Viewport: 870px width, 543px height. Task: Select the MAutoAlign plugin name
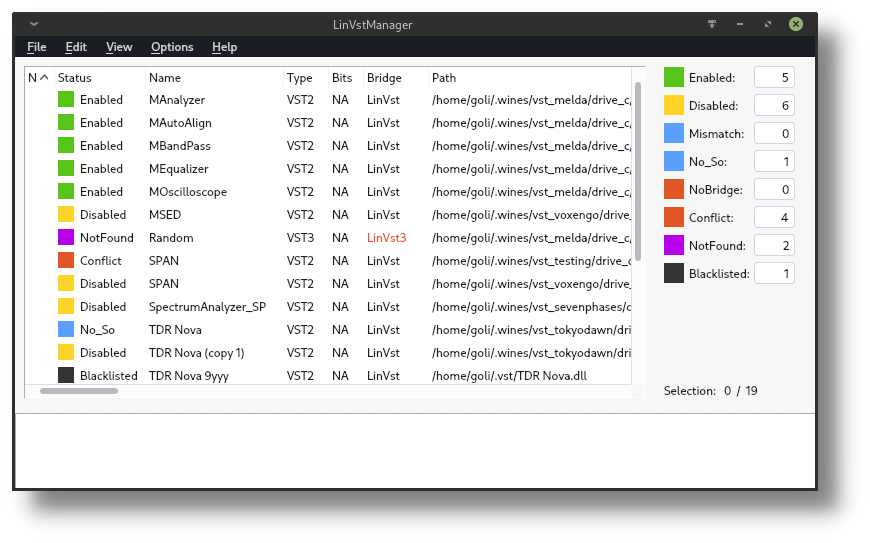click(180, 123)
